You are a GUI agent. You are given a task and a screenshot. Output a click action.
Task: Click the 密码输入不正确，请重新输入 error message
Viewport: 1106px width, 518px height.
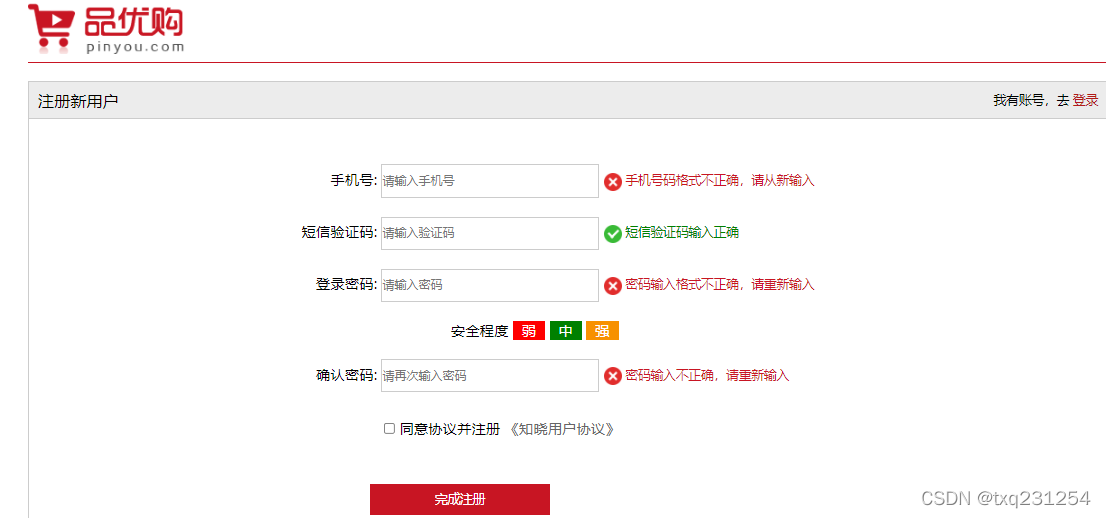coord(707,375)
